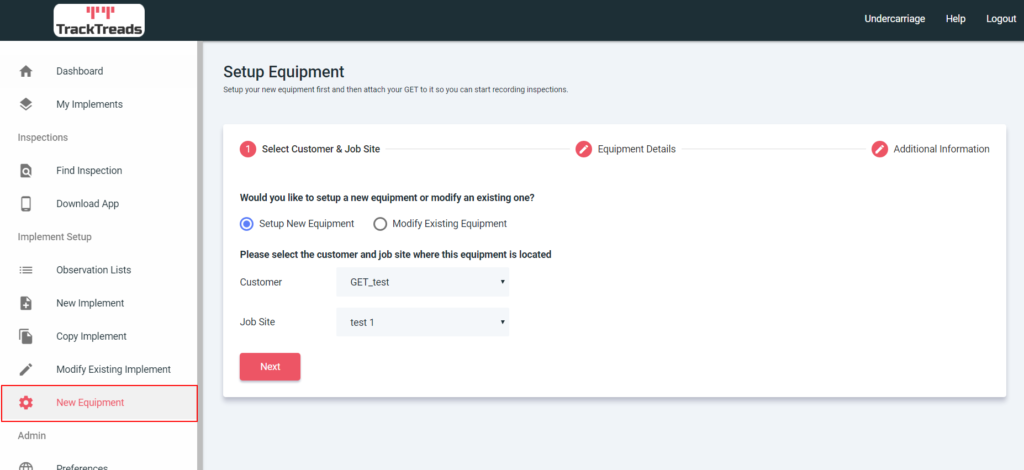Screen dimensions: 1024x470
Task: Select Modify Existing Equipment radio button
Action: (x=380, y=224)
